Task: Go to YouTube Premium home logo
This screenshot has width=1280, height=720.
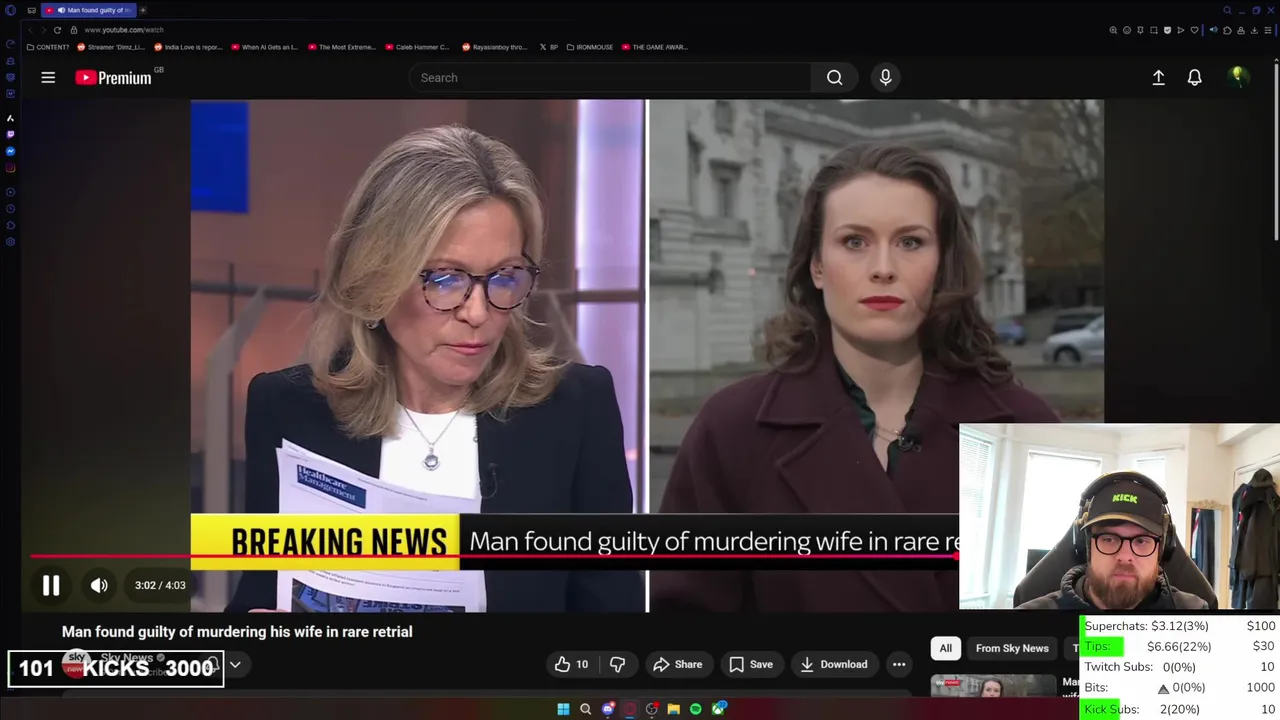Action: point(113,77)
